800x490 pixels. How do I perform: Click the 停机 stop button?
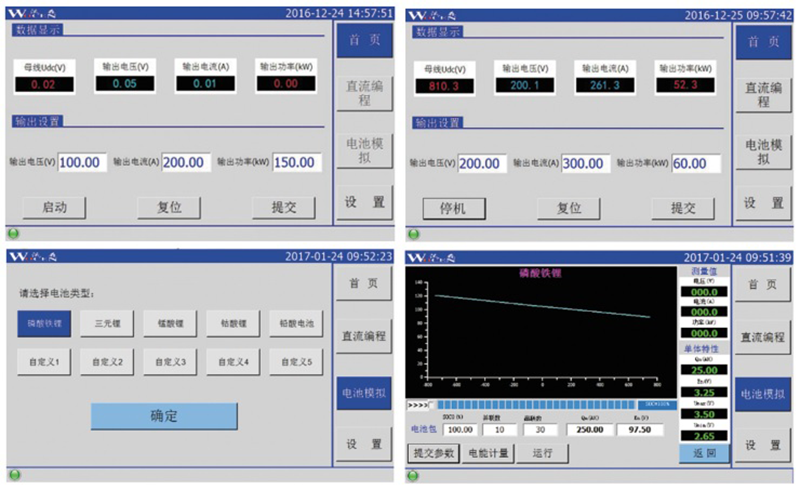click(454, 208)
